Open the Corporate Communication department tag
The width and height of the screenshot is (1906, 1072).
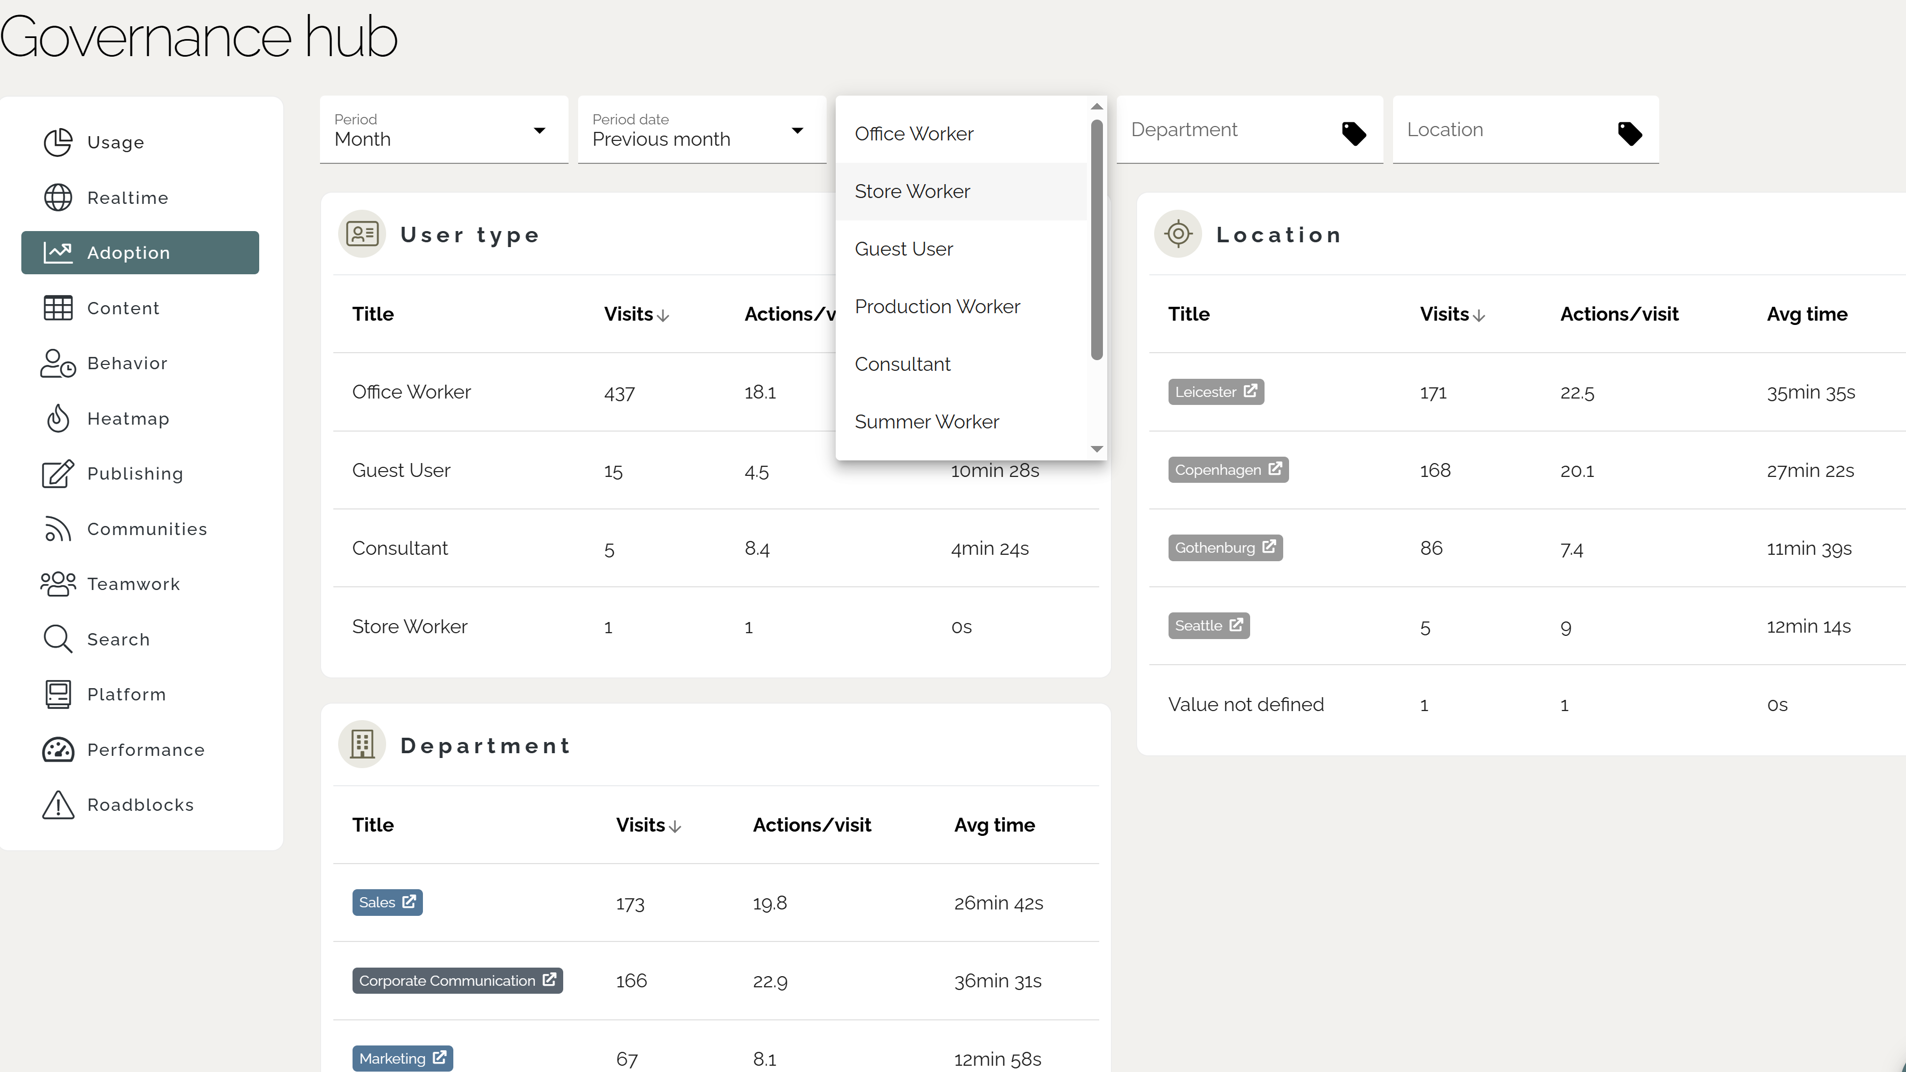[x=457, y=980]
